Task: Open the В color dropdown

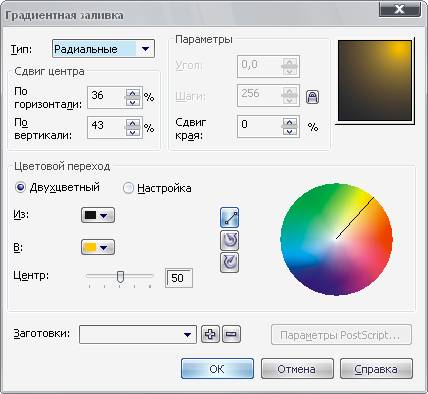Action: pyautogui.click(x=98, y=247)
